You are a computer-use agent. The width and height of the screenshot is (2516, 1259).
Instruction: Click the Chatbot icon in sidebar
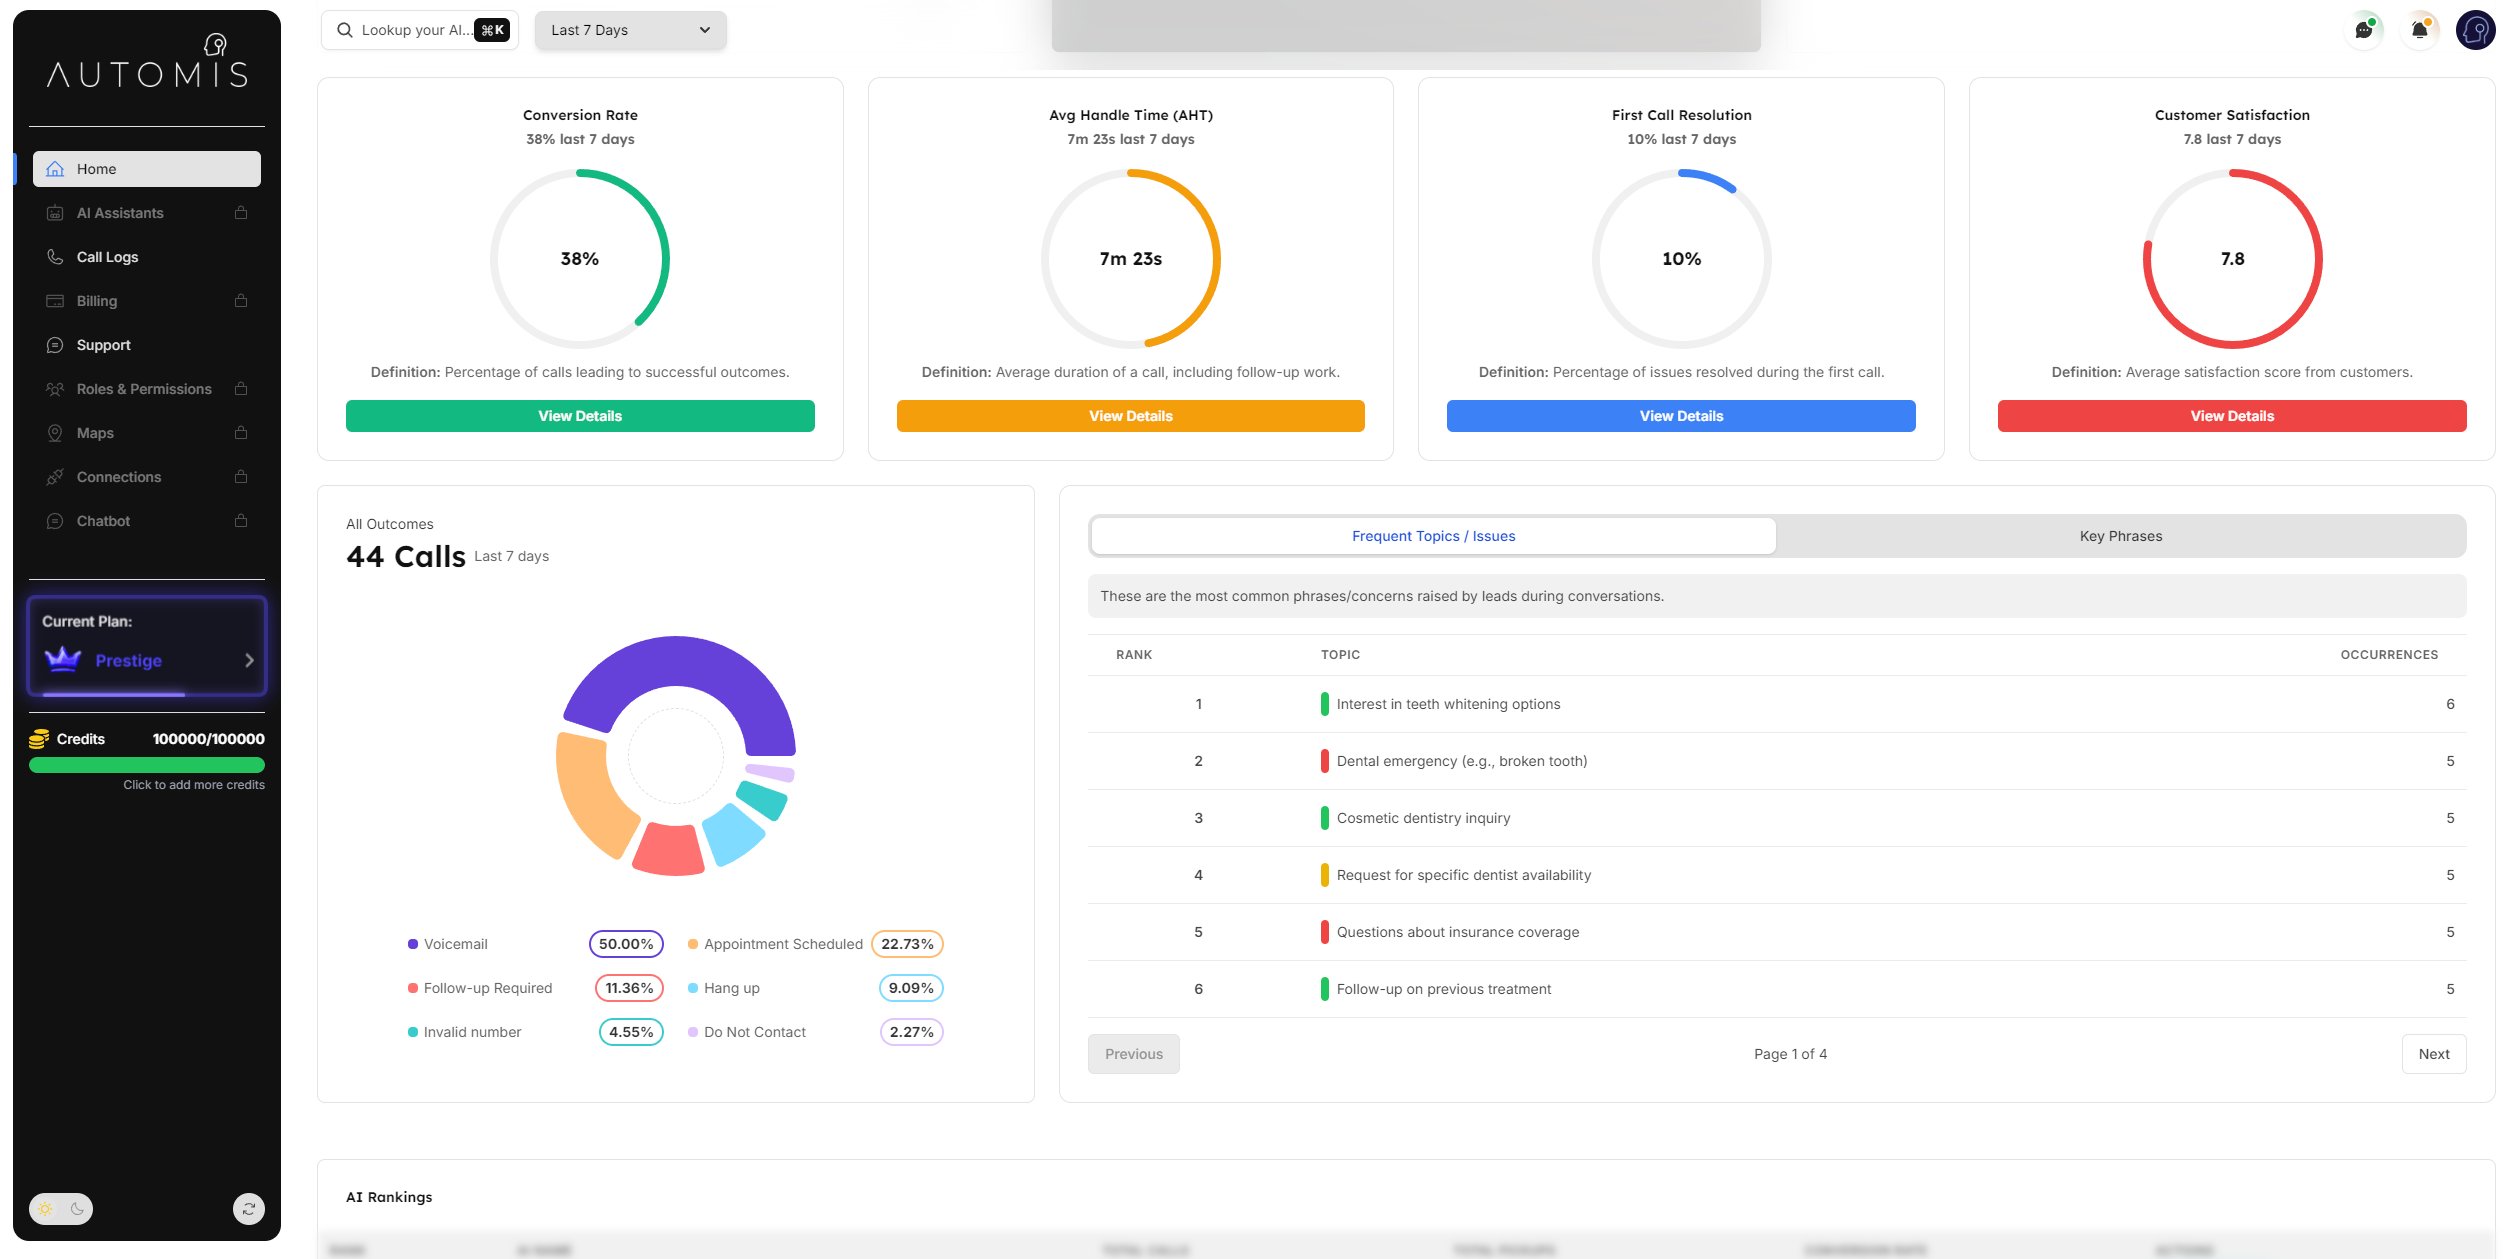point(55,521)
